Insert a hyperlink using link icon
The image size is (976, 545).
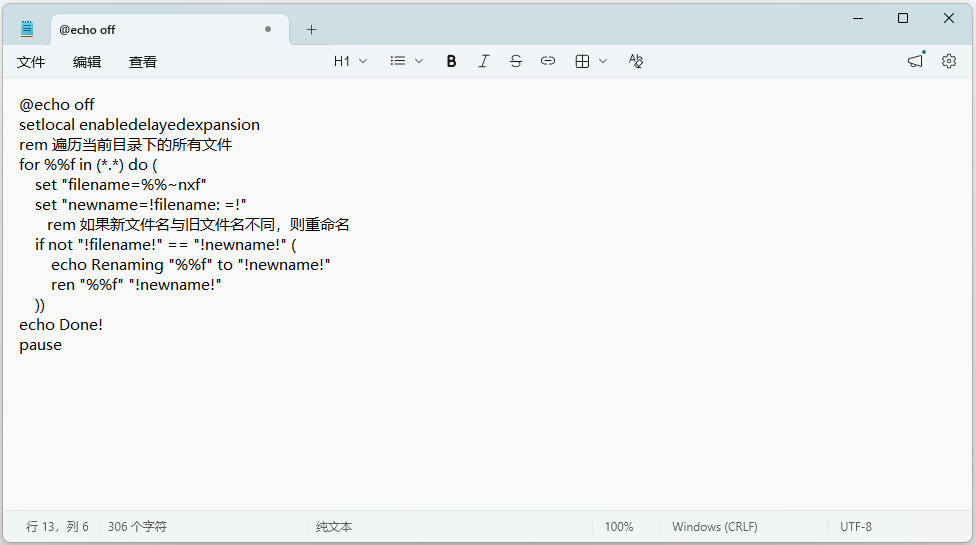coord(548,61)
